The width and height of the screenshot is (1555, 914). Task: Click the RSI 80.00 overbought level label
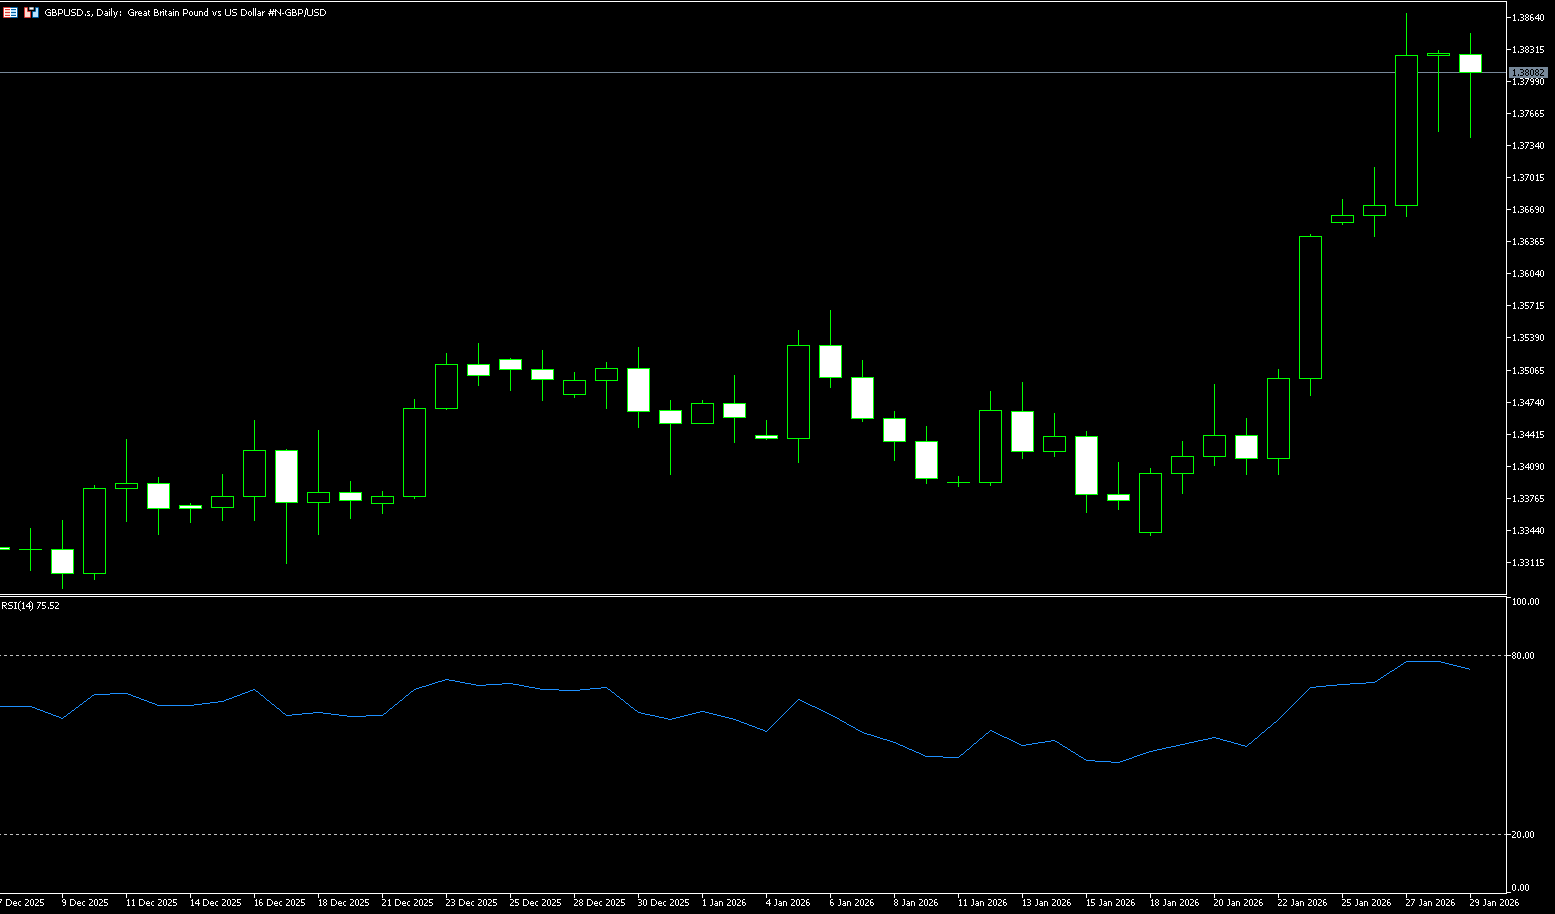point(1523,656)
